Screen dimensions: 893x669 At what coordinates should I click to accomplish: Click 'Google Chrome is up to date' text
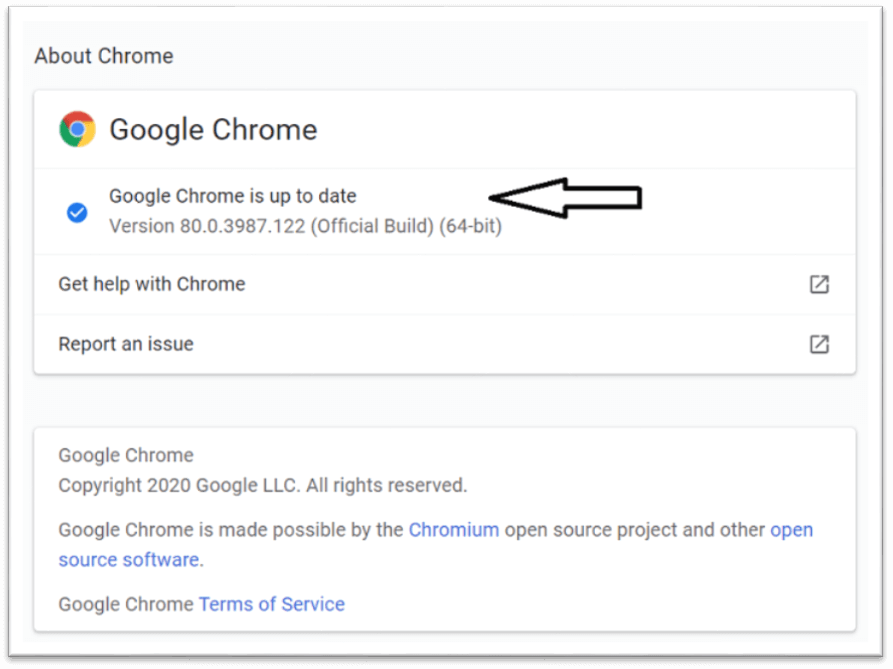point(232,196)
